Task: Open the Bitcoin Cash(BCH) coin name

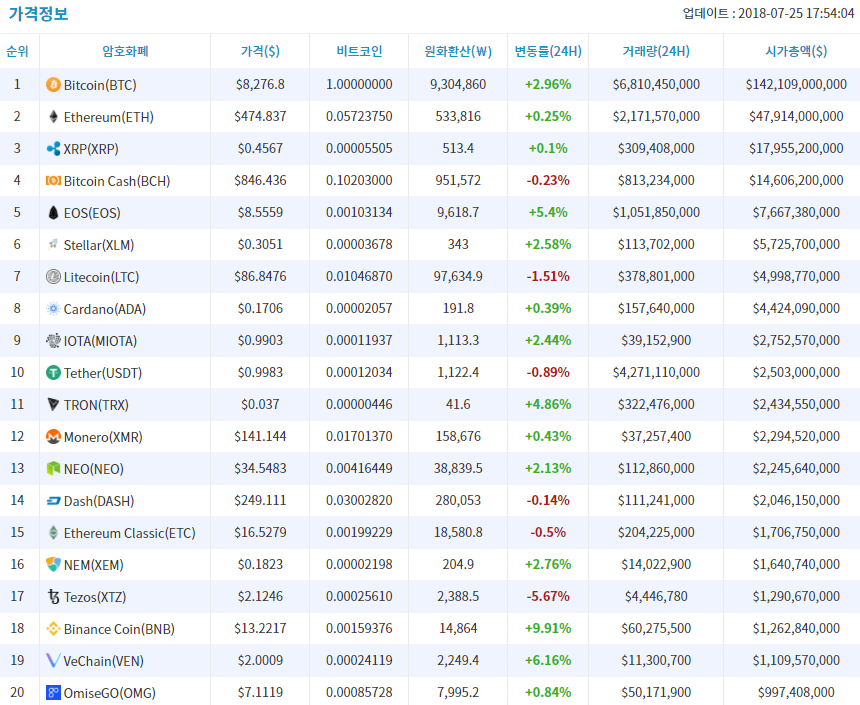Action: click(x=117, y=181)
